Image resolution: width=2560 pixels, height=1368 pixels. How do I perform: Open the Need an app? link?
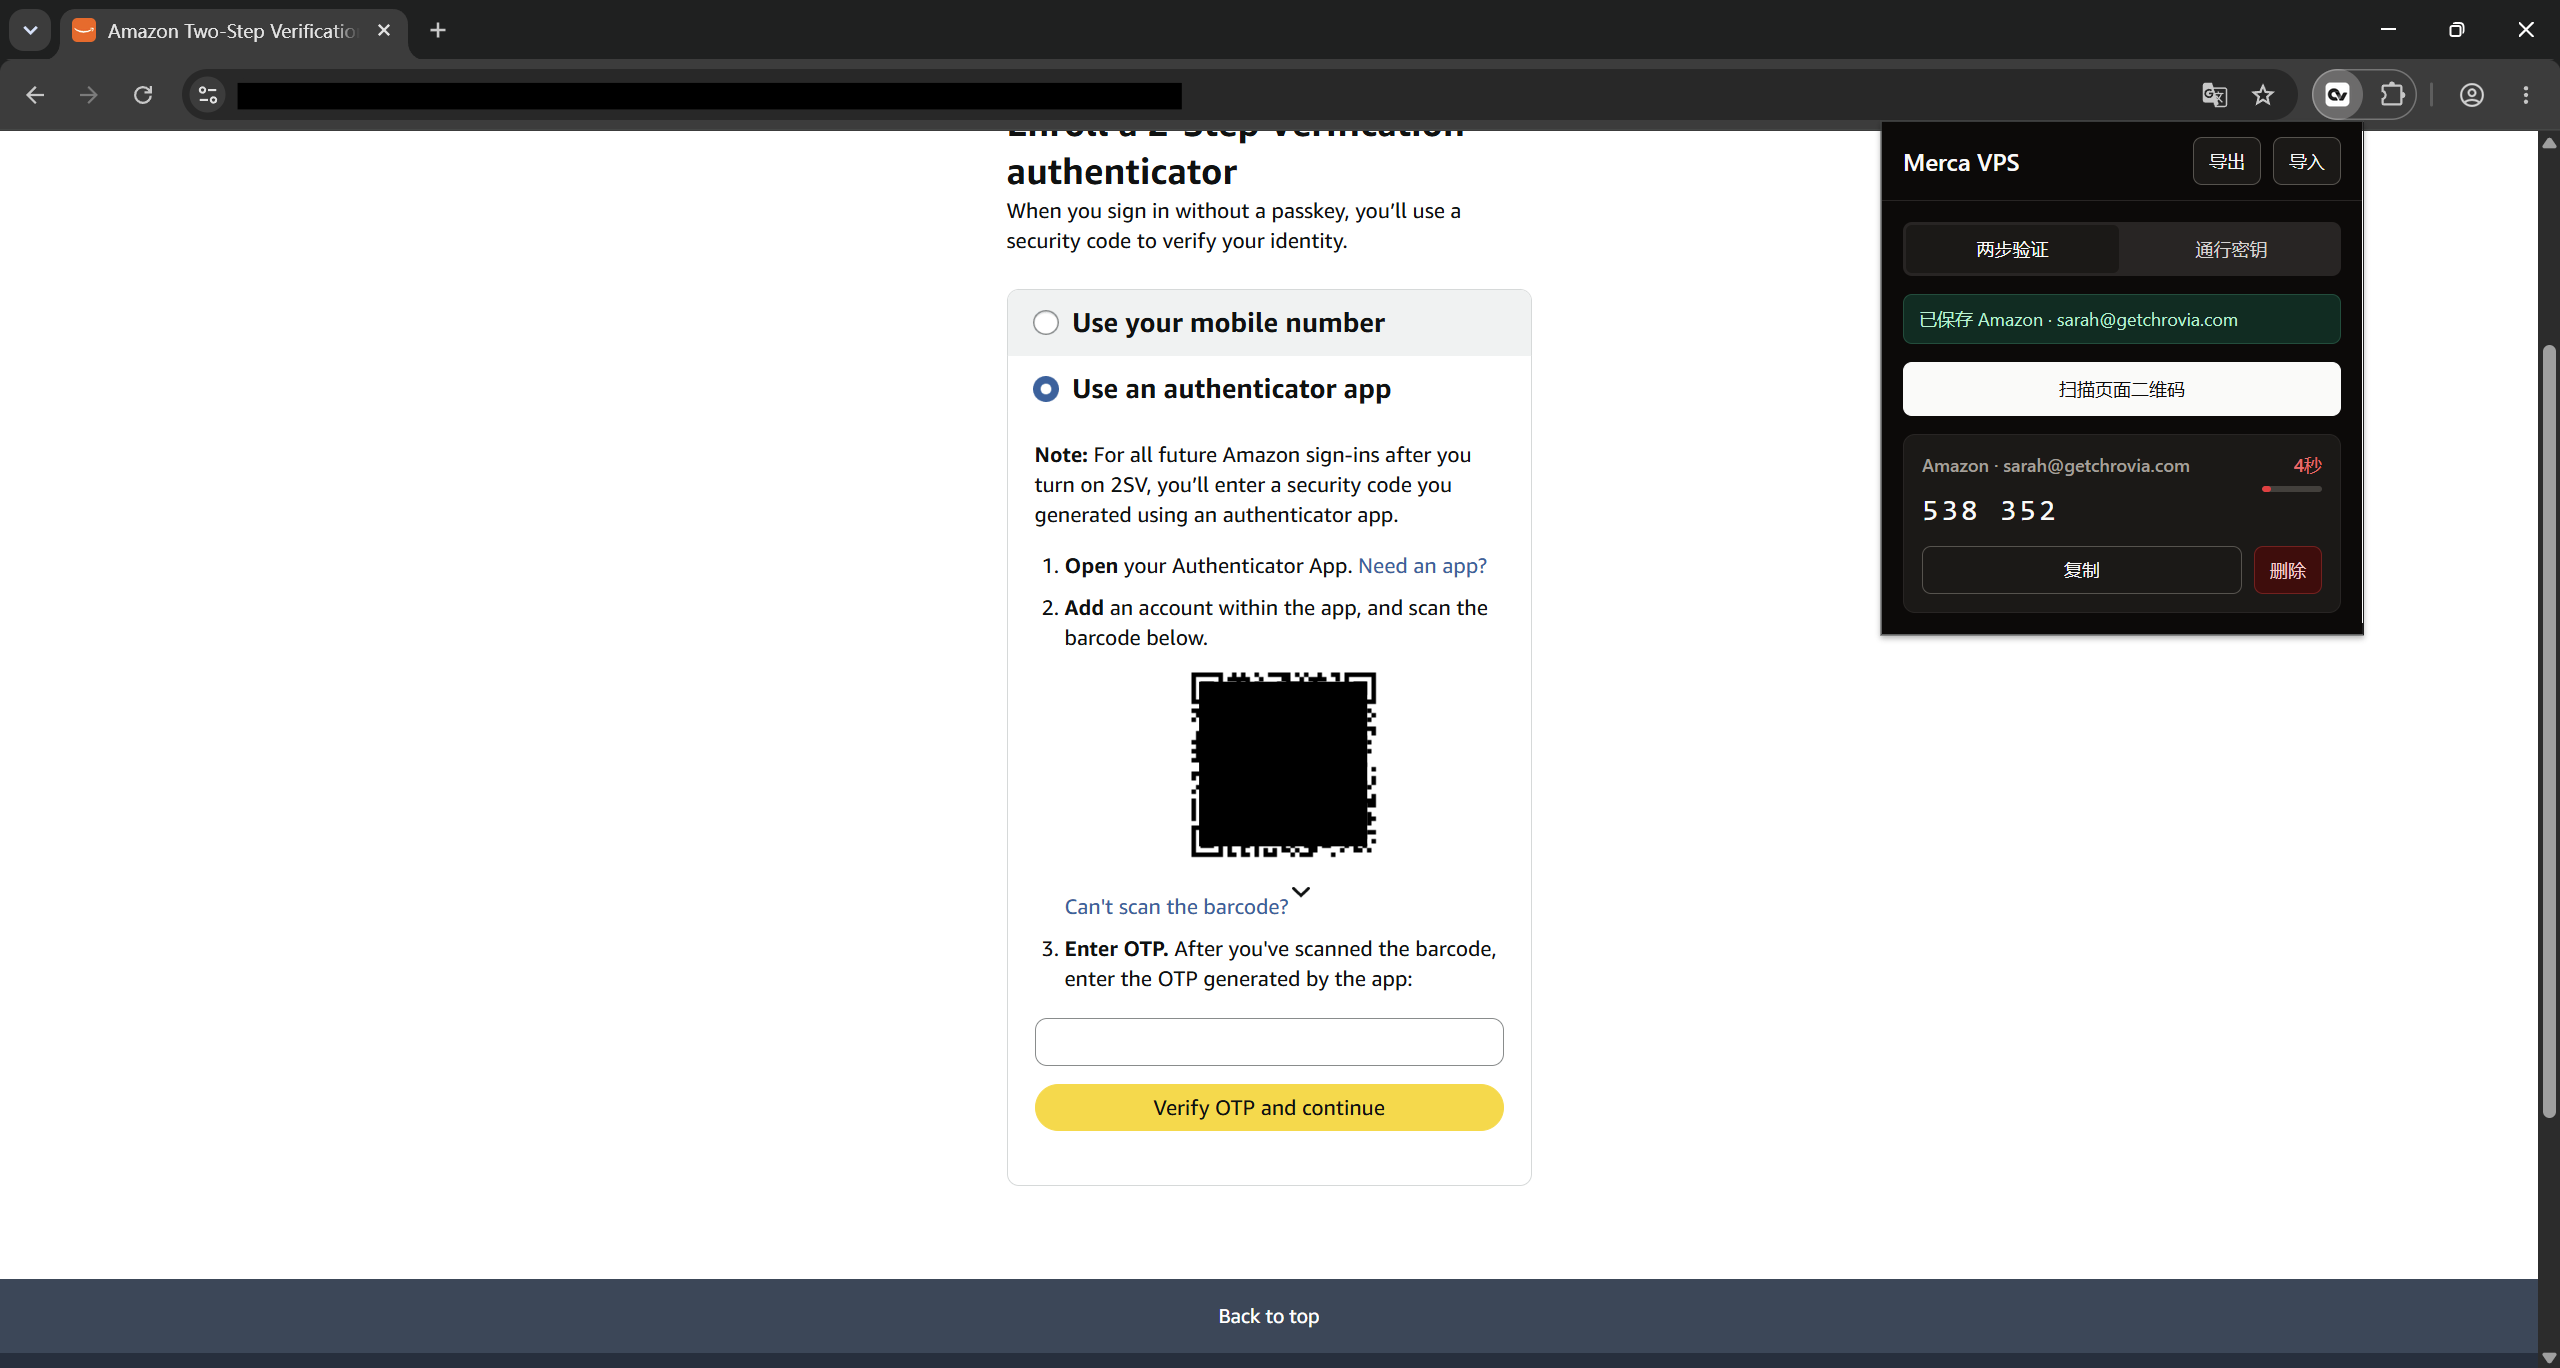[1422, 566]
